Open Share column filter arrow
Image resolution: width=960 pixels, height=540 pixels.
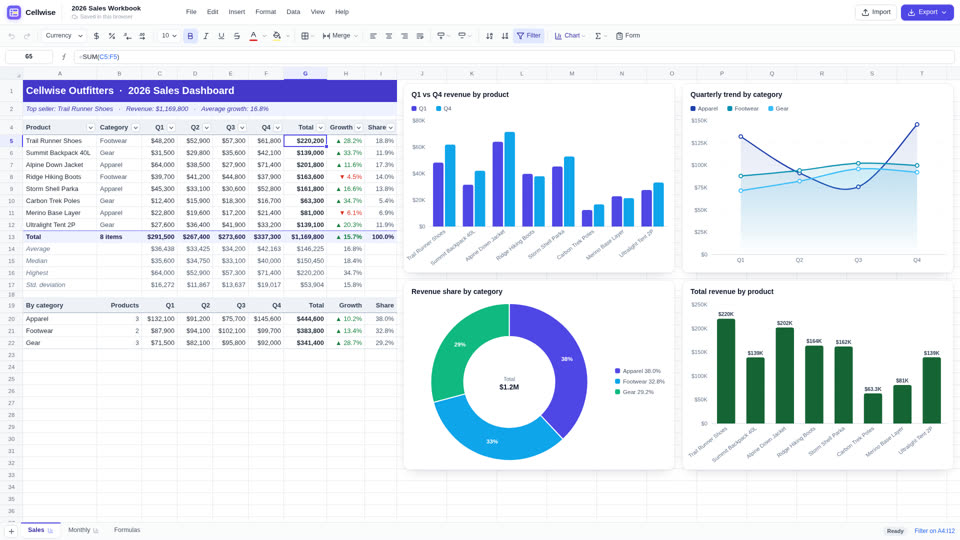coord(391,128)
